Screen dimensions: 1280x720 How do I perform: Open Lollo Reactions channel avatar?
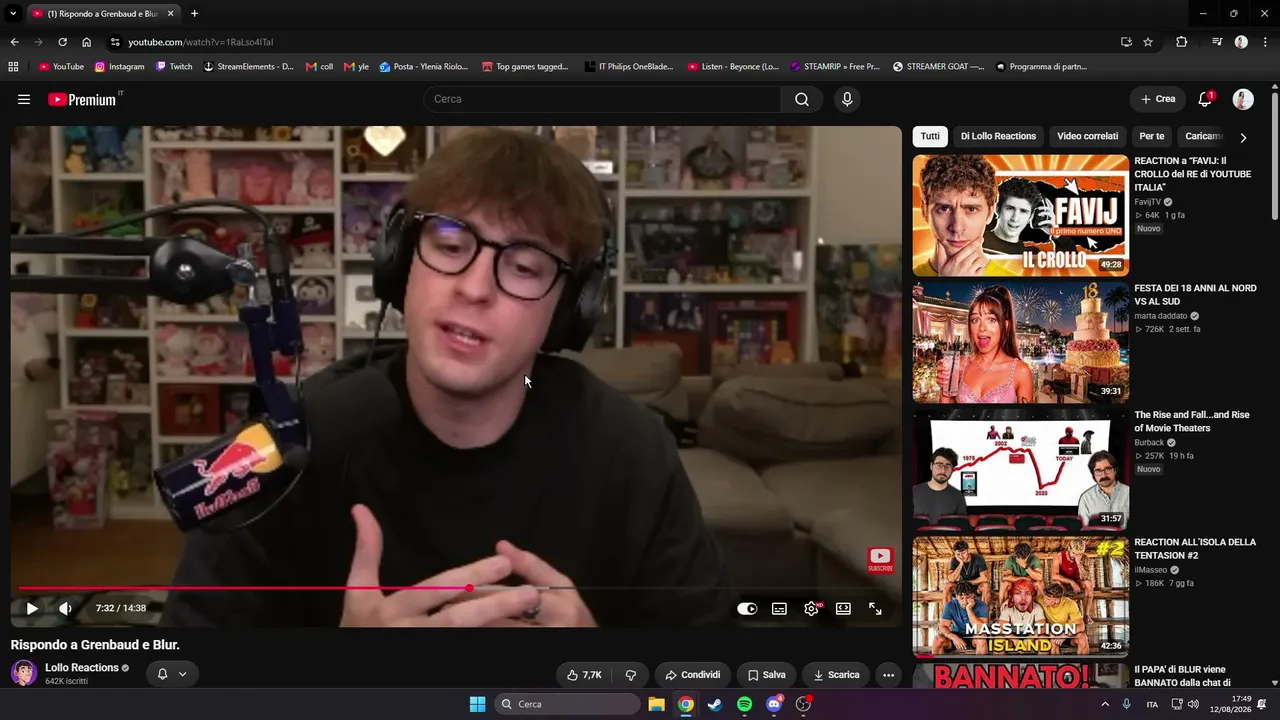pyautogui.click(x=24, y=673)
